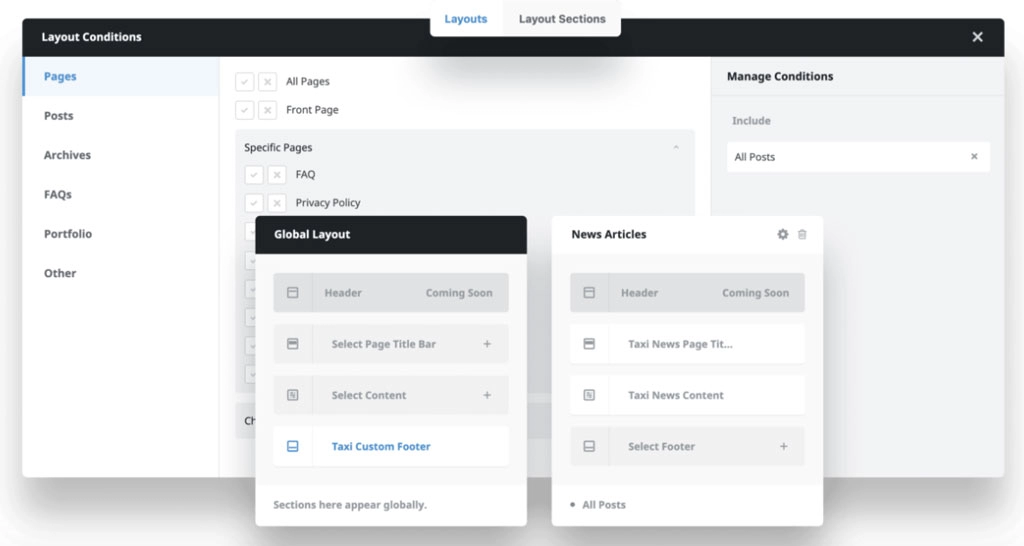
Task: Click the footer icon beside Taxi Custom Footer
Action: [x=293, y=446]
